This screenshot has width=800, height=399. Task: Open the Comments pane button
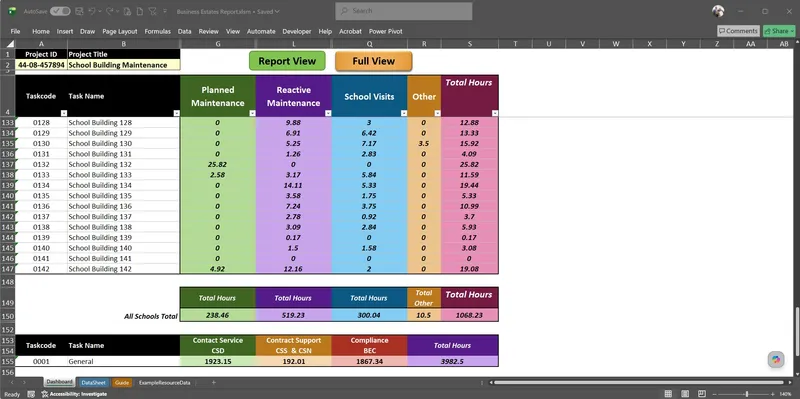pos(738,31)
